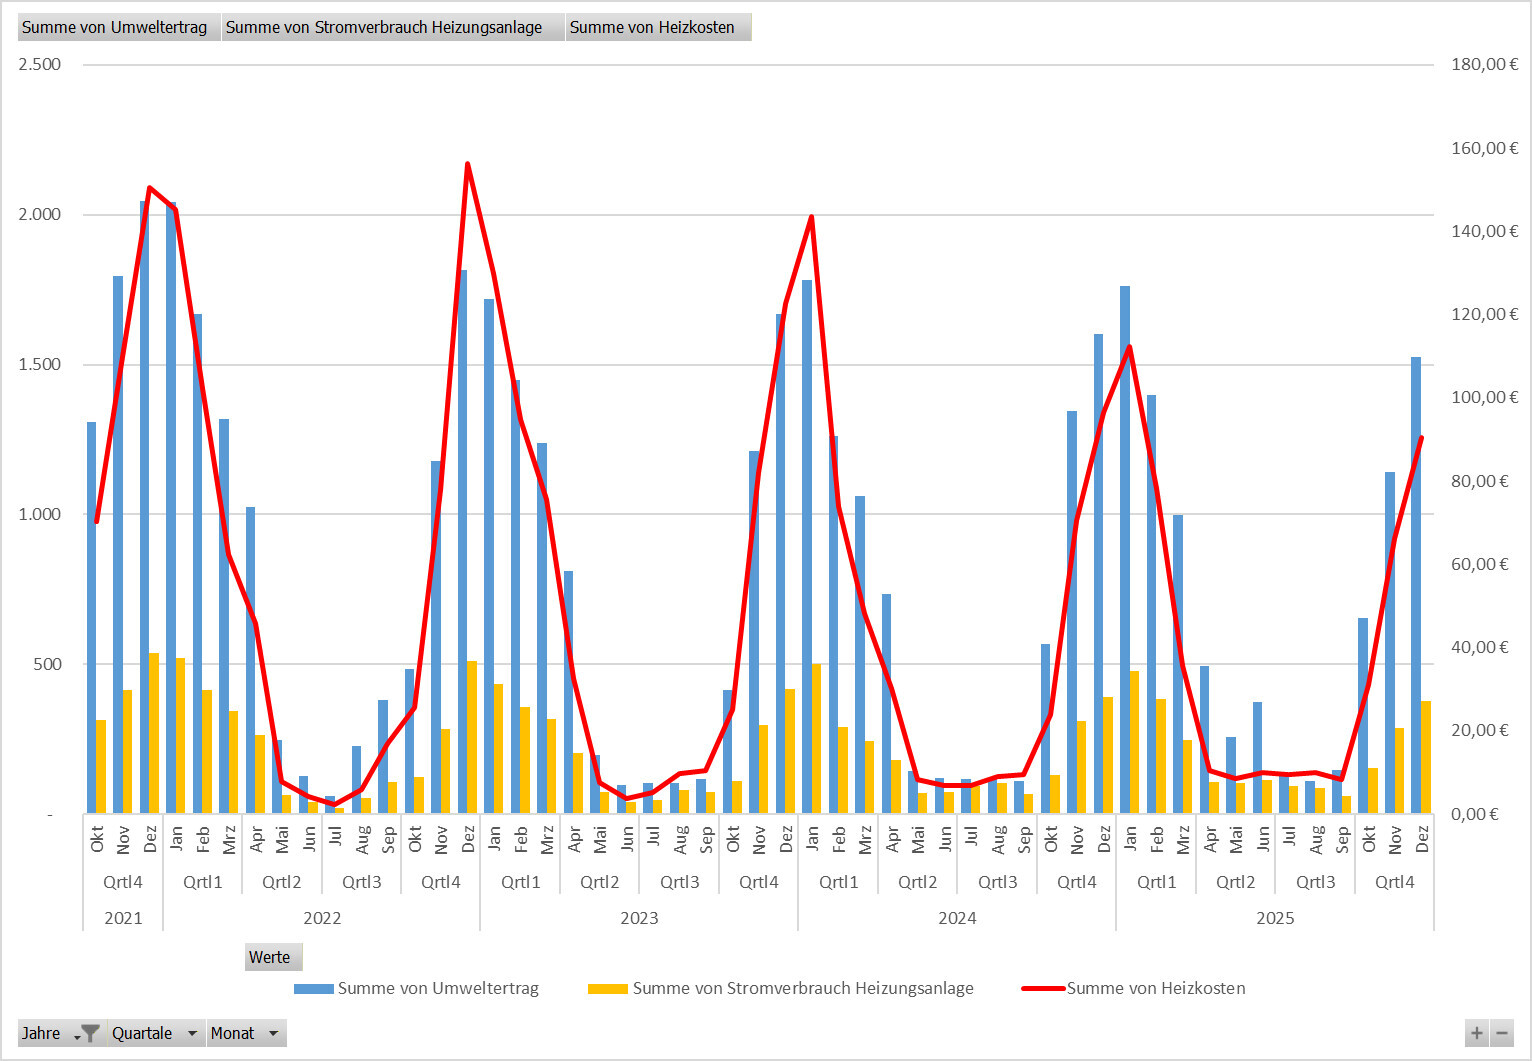Open the Jahre filter funnel icon
Screen dimensions: 1532x1061
(88, 1033)
